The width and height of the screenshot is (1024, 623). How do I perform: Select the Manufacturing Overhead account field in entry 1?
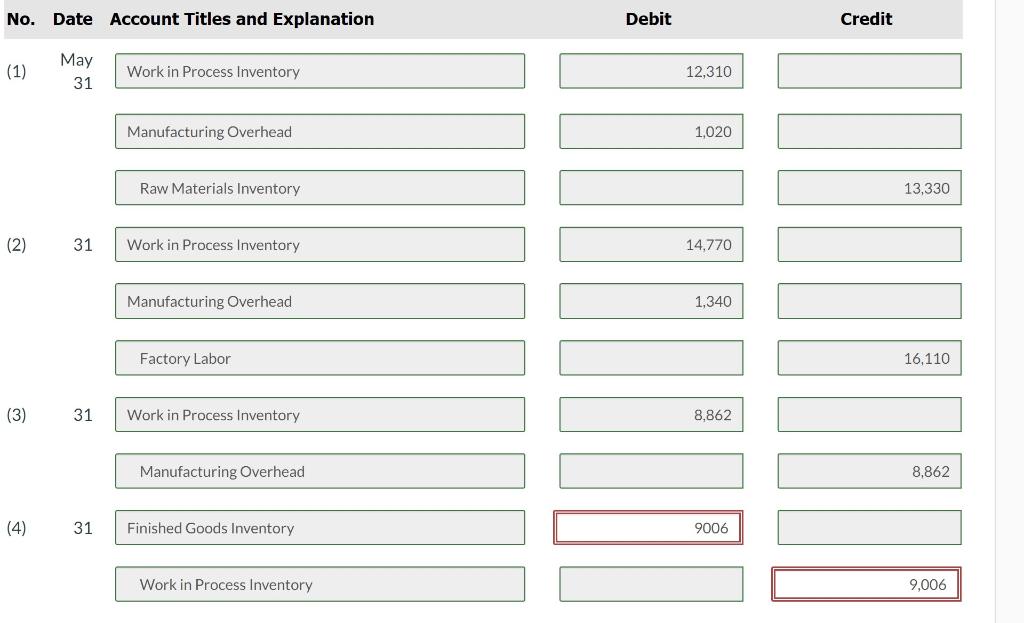click(320, 131)
